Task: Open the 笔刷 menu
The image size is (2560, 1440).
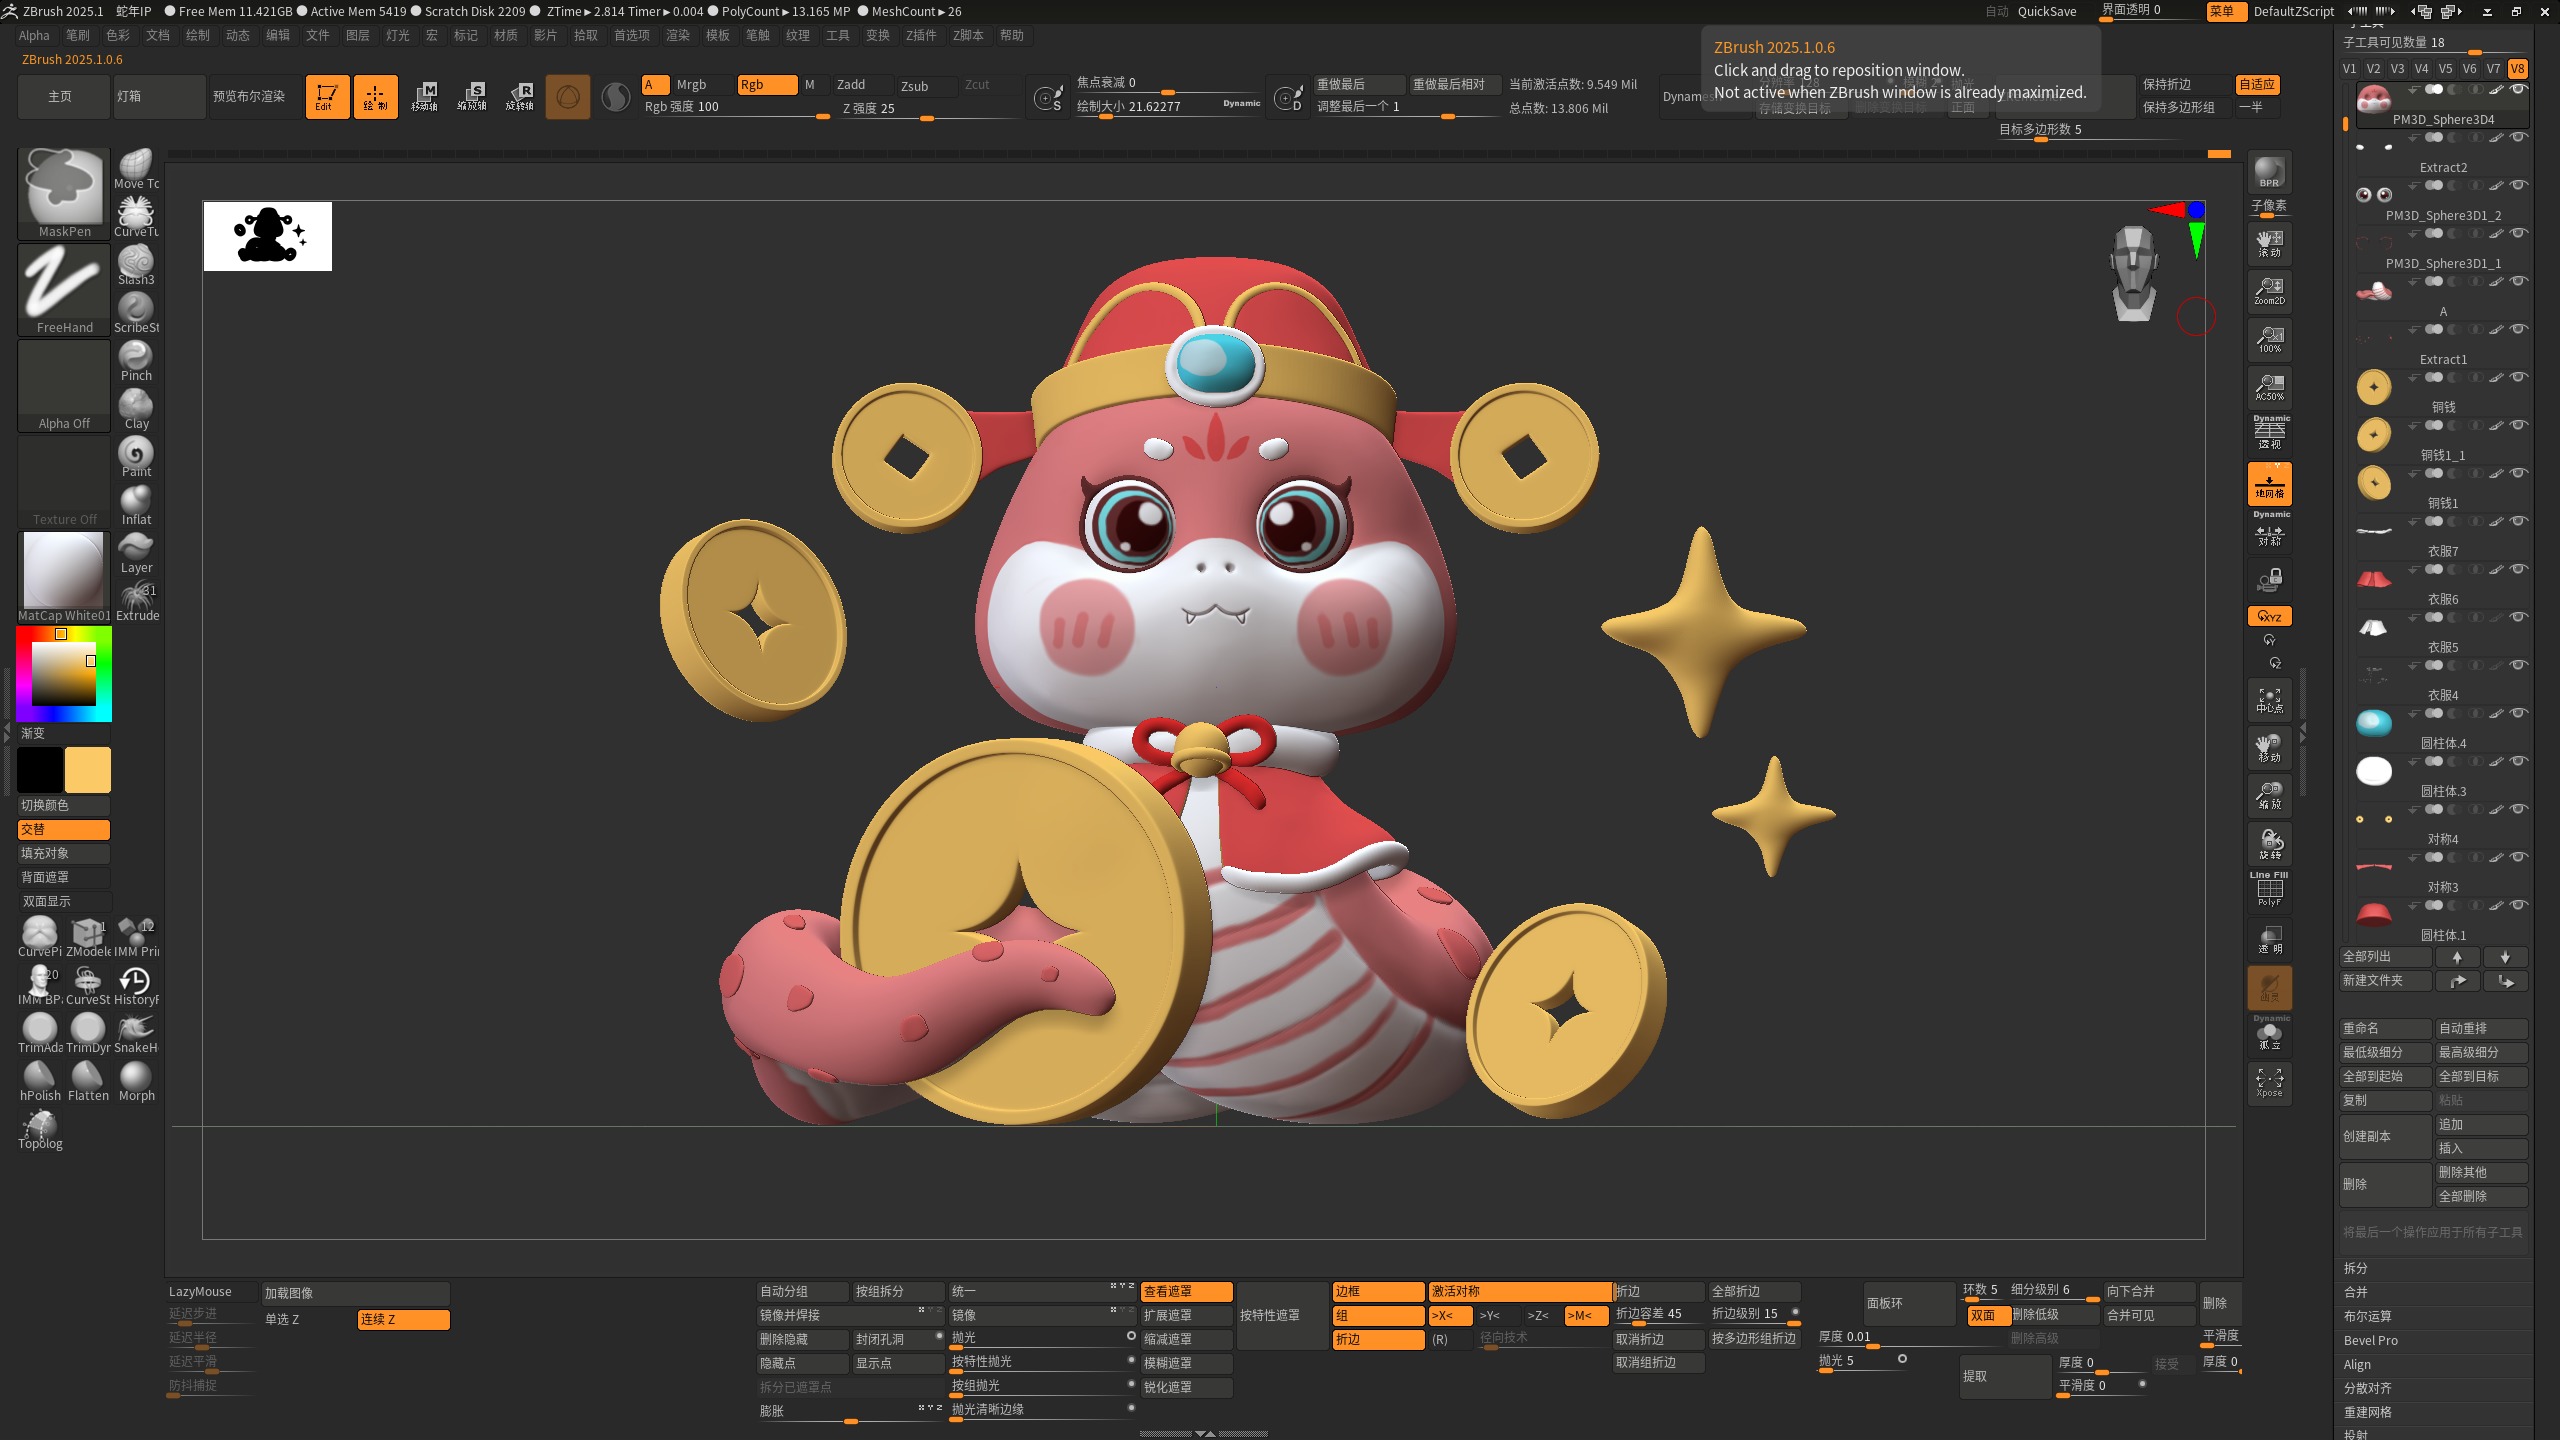Action: click(x=78, y=35)
